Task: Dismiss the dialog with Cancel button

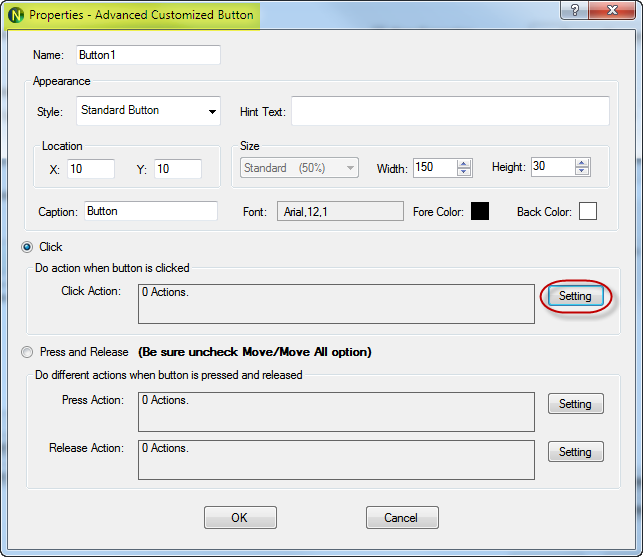Action: [402, 518]
